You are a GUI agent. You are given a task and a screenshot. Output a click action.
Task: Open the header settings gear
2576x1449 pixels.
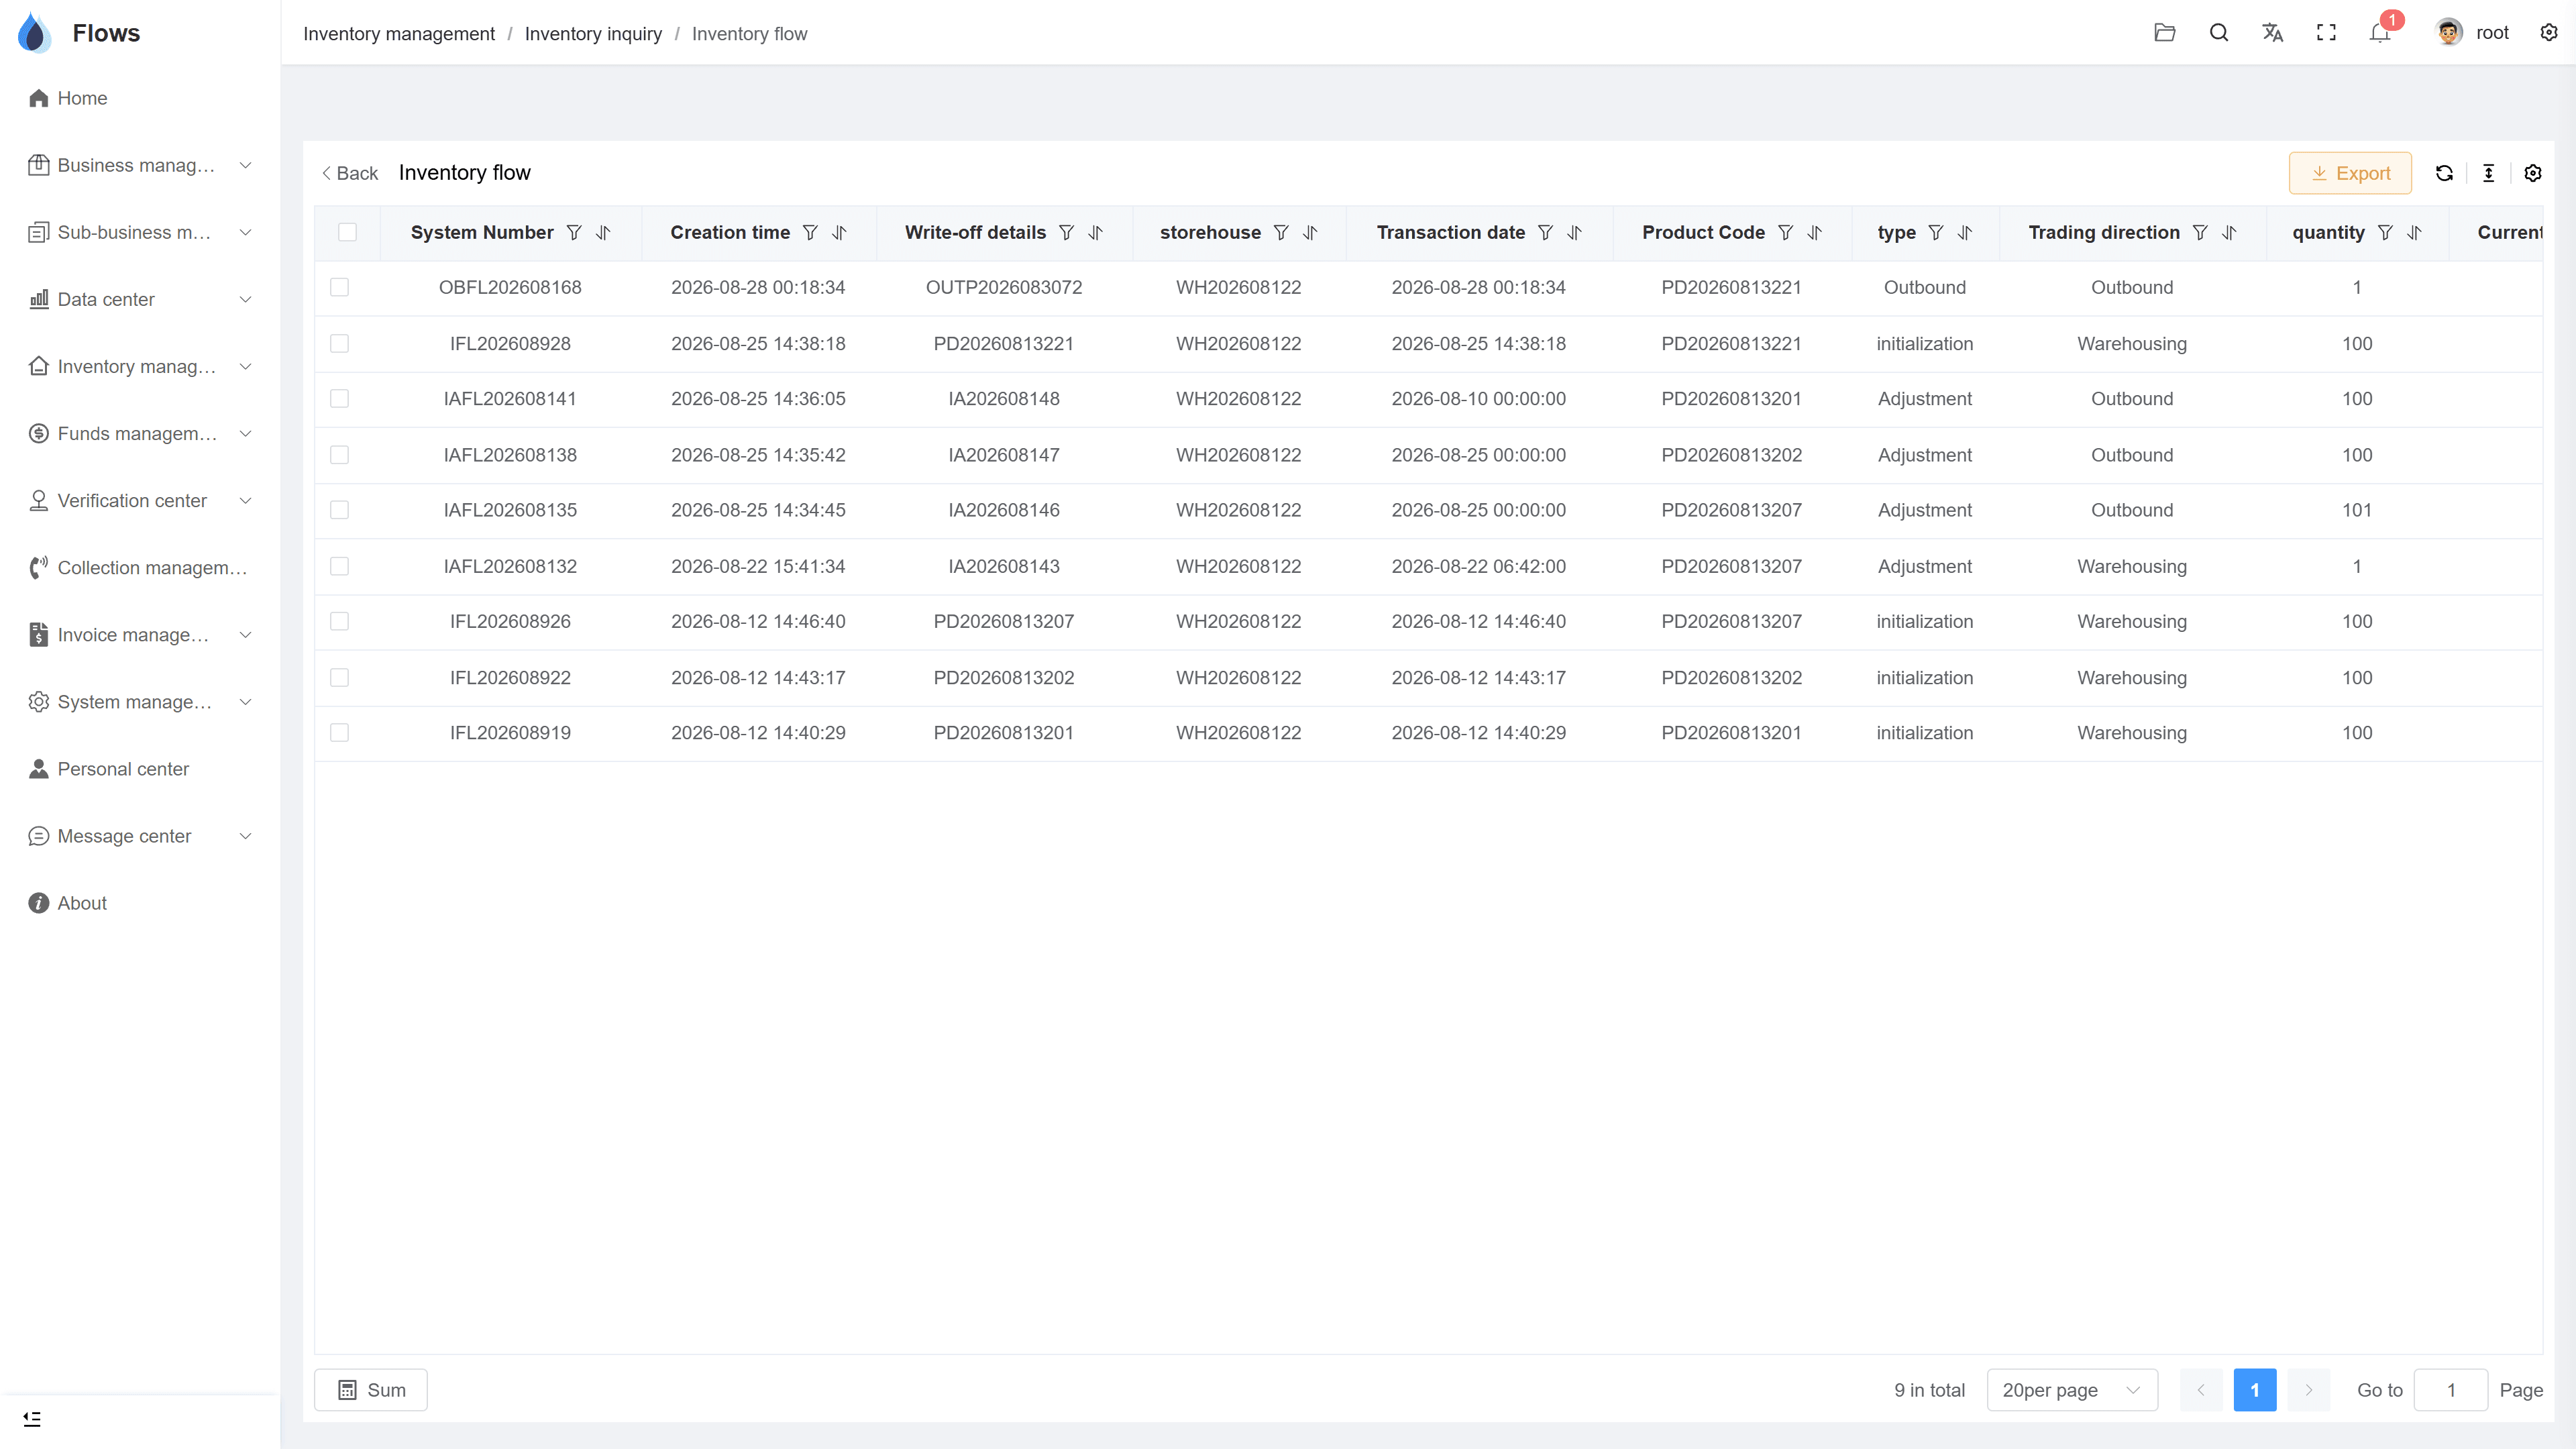pos(2549,33)
